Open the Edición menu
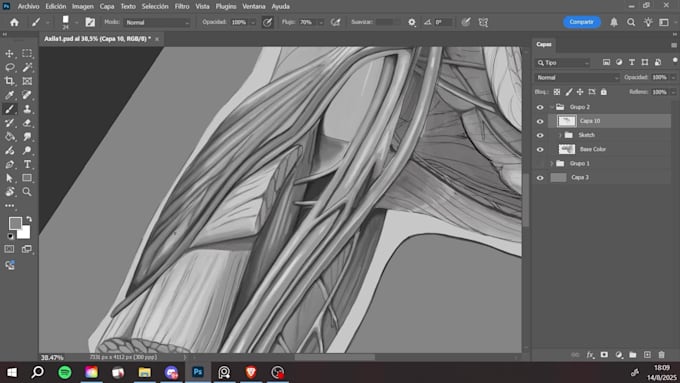The width and height of the screenshot is (680, 383). click(x=56, y=7)
